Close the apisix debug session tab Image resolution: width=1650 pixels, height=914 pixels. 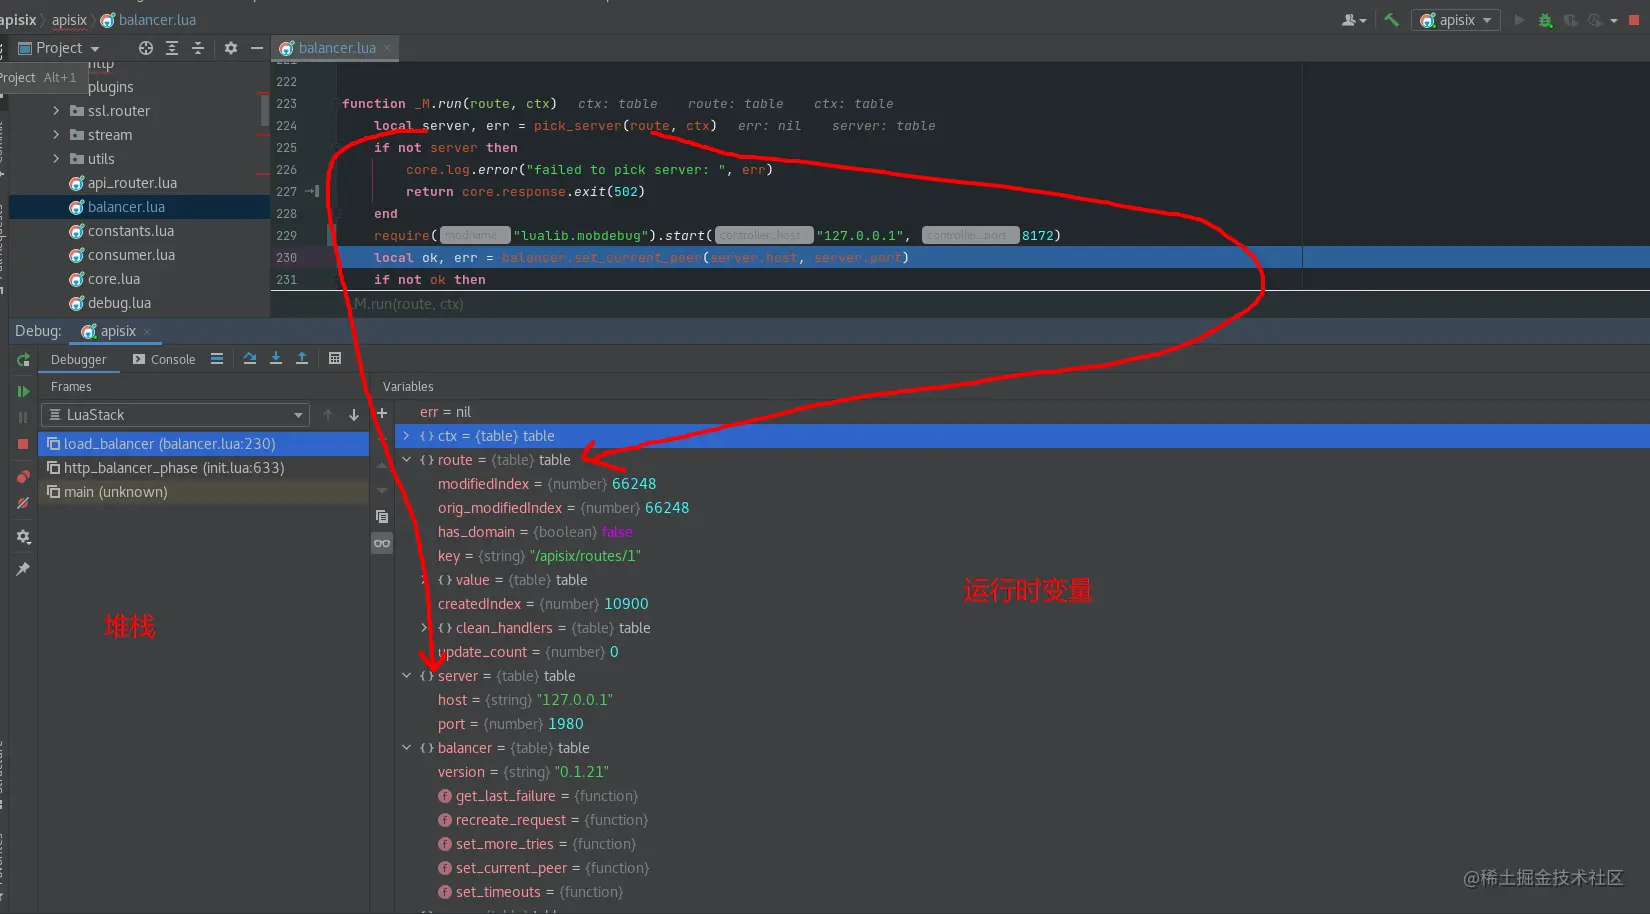[147, 331]
